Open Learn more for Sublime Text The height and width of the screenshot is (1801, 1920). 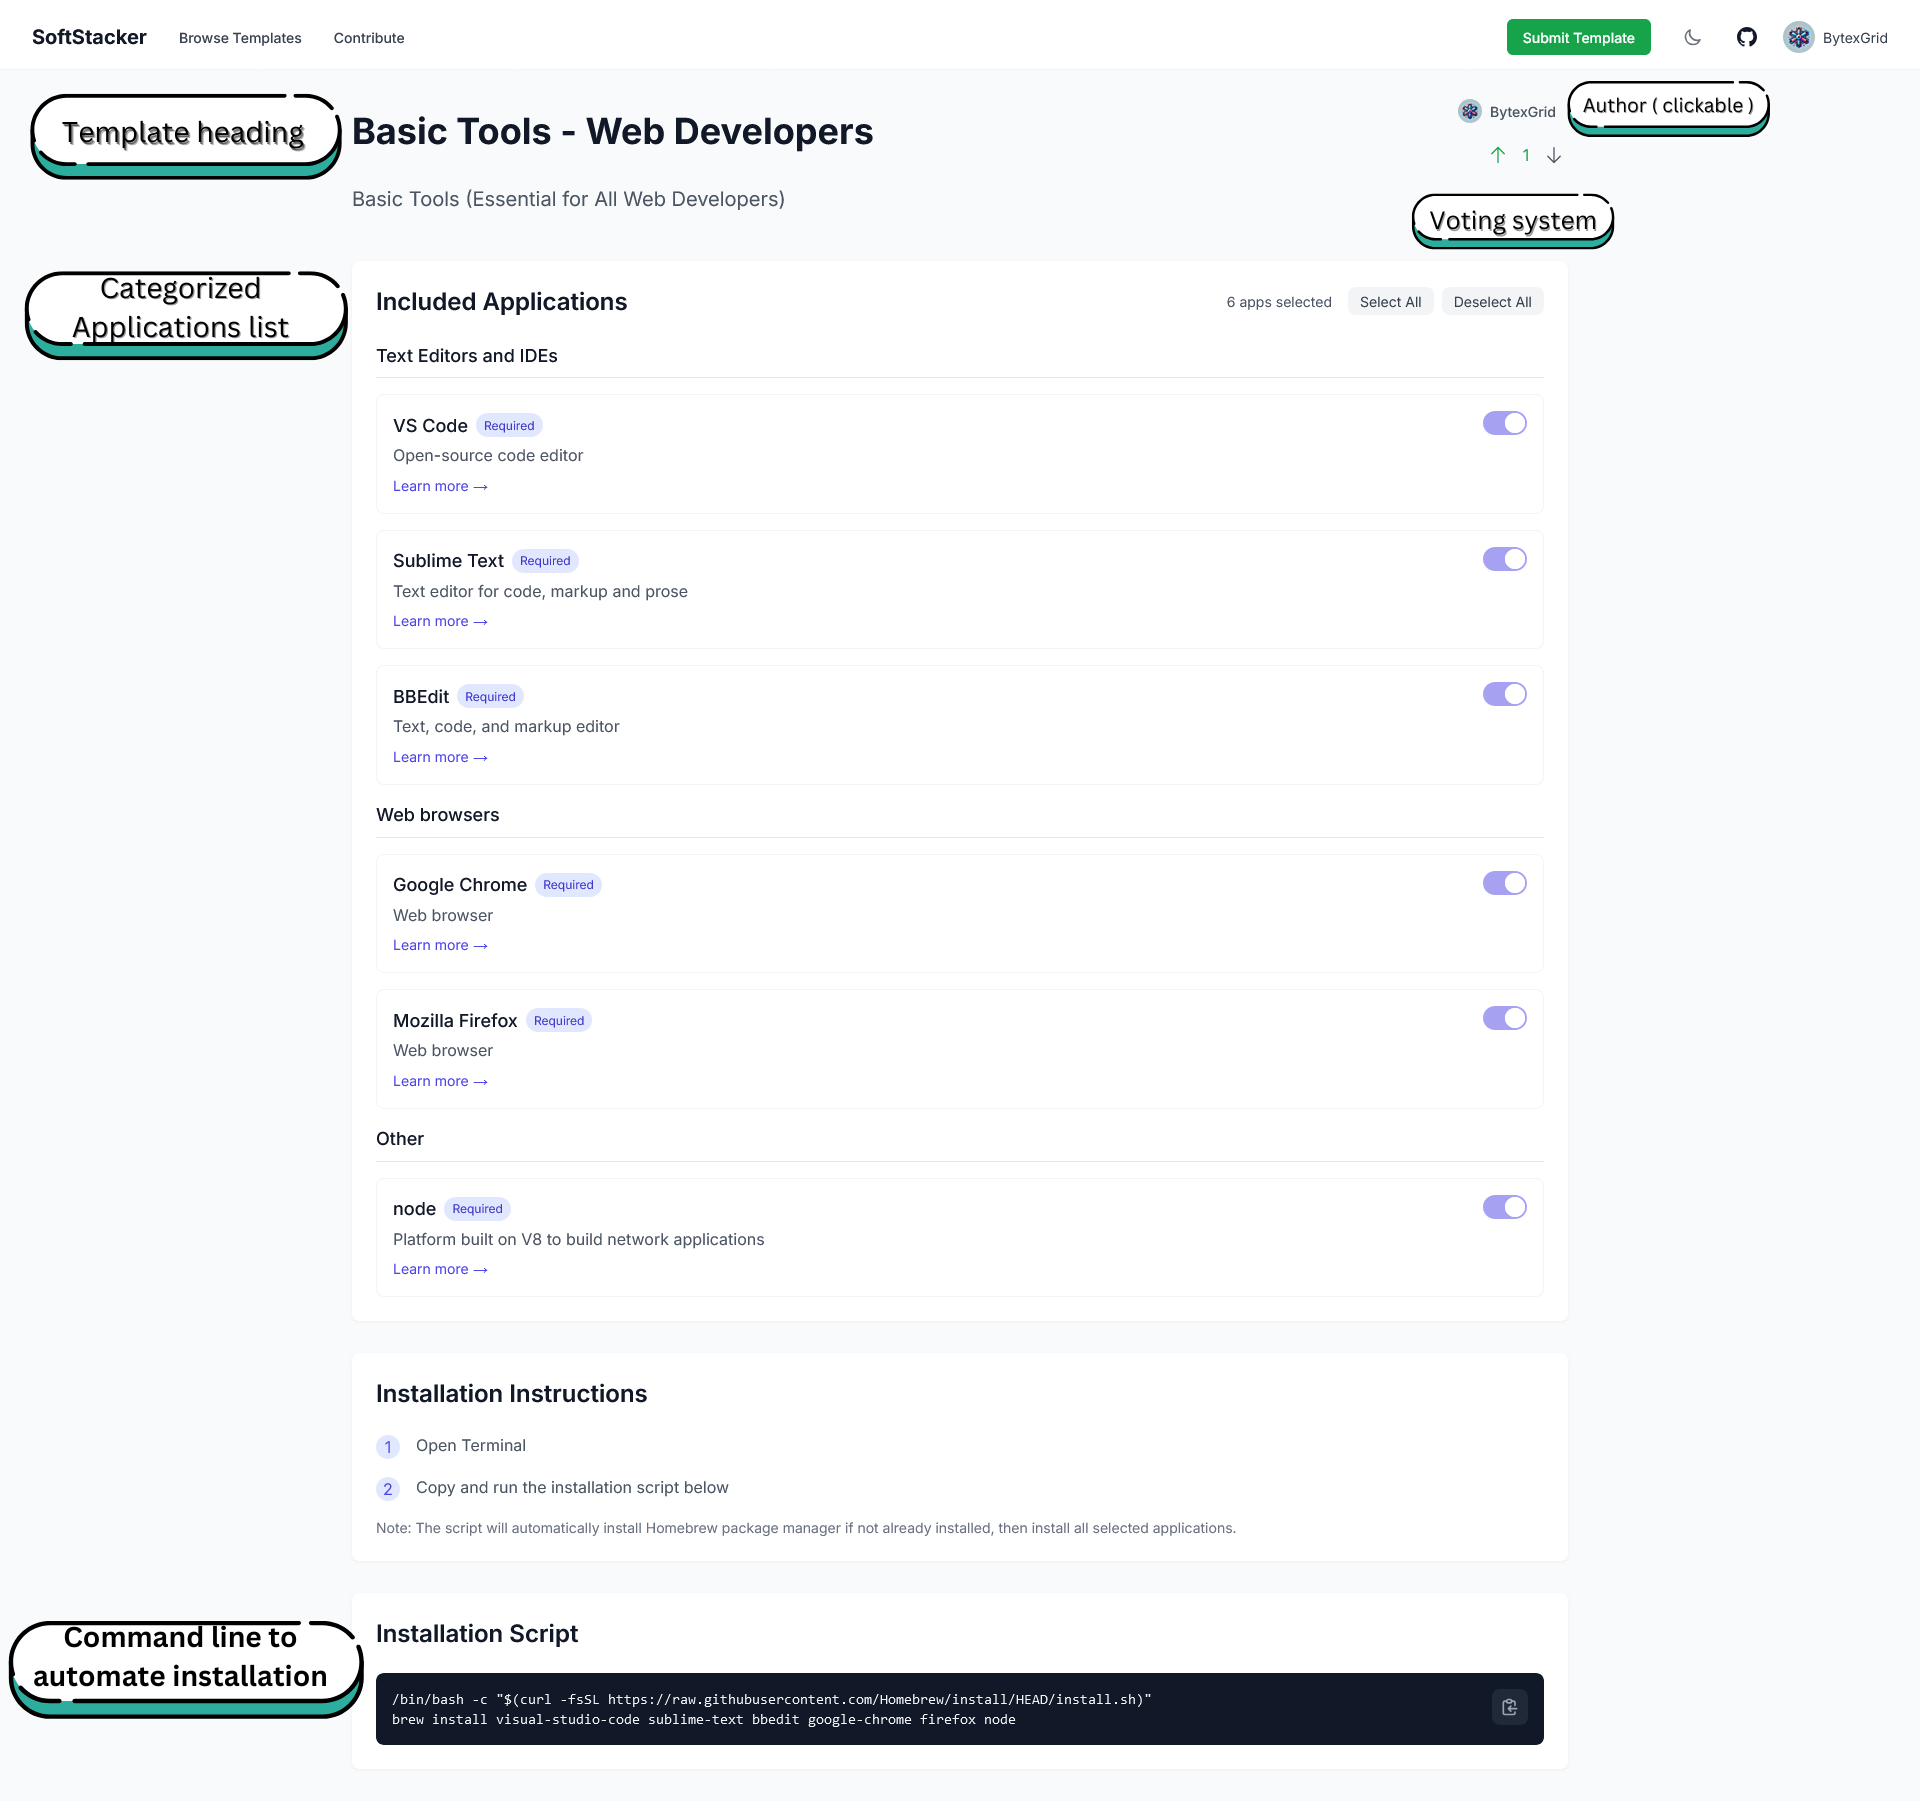(440, 621)
